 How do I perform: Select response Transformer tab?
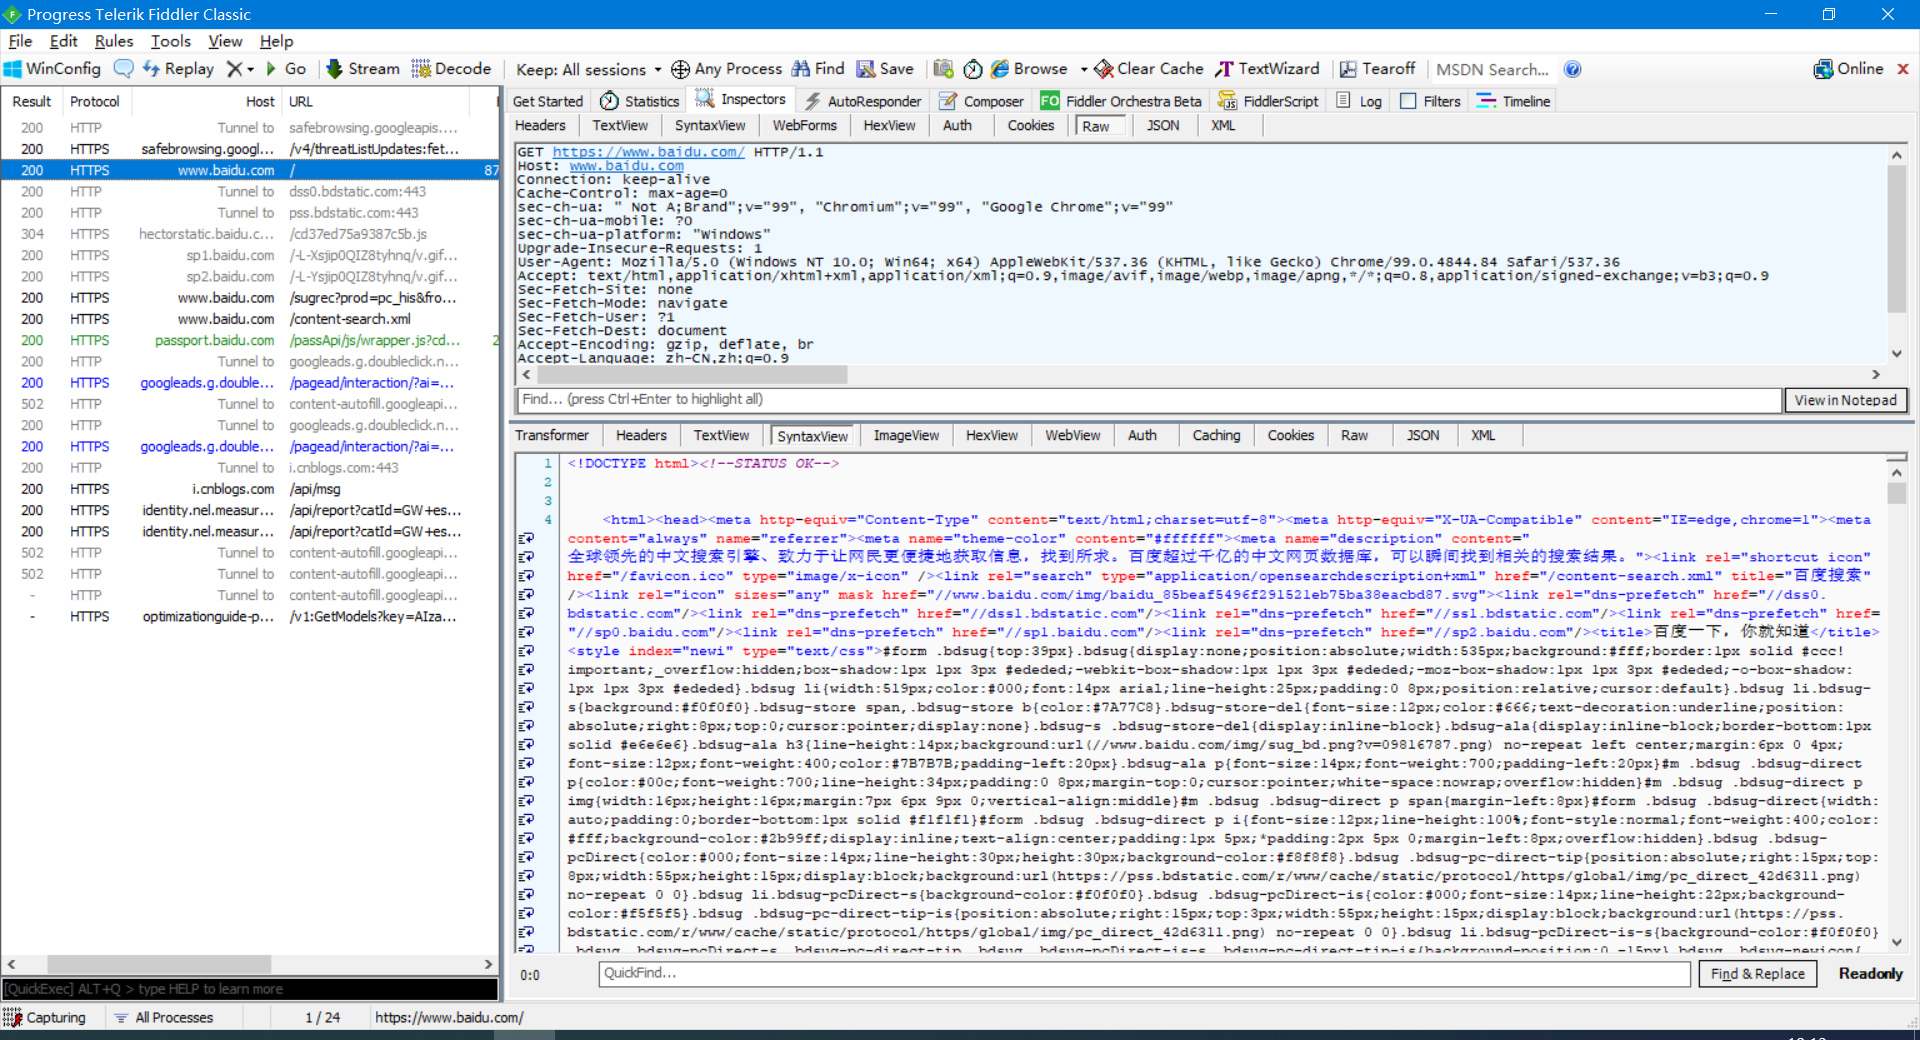[x=552, y=435]
